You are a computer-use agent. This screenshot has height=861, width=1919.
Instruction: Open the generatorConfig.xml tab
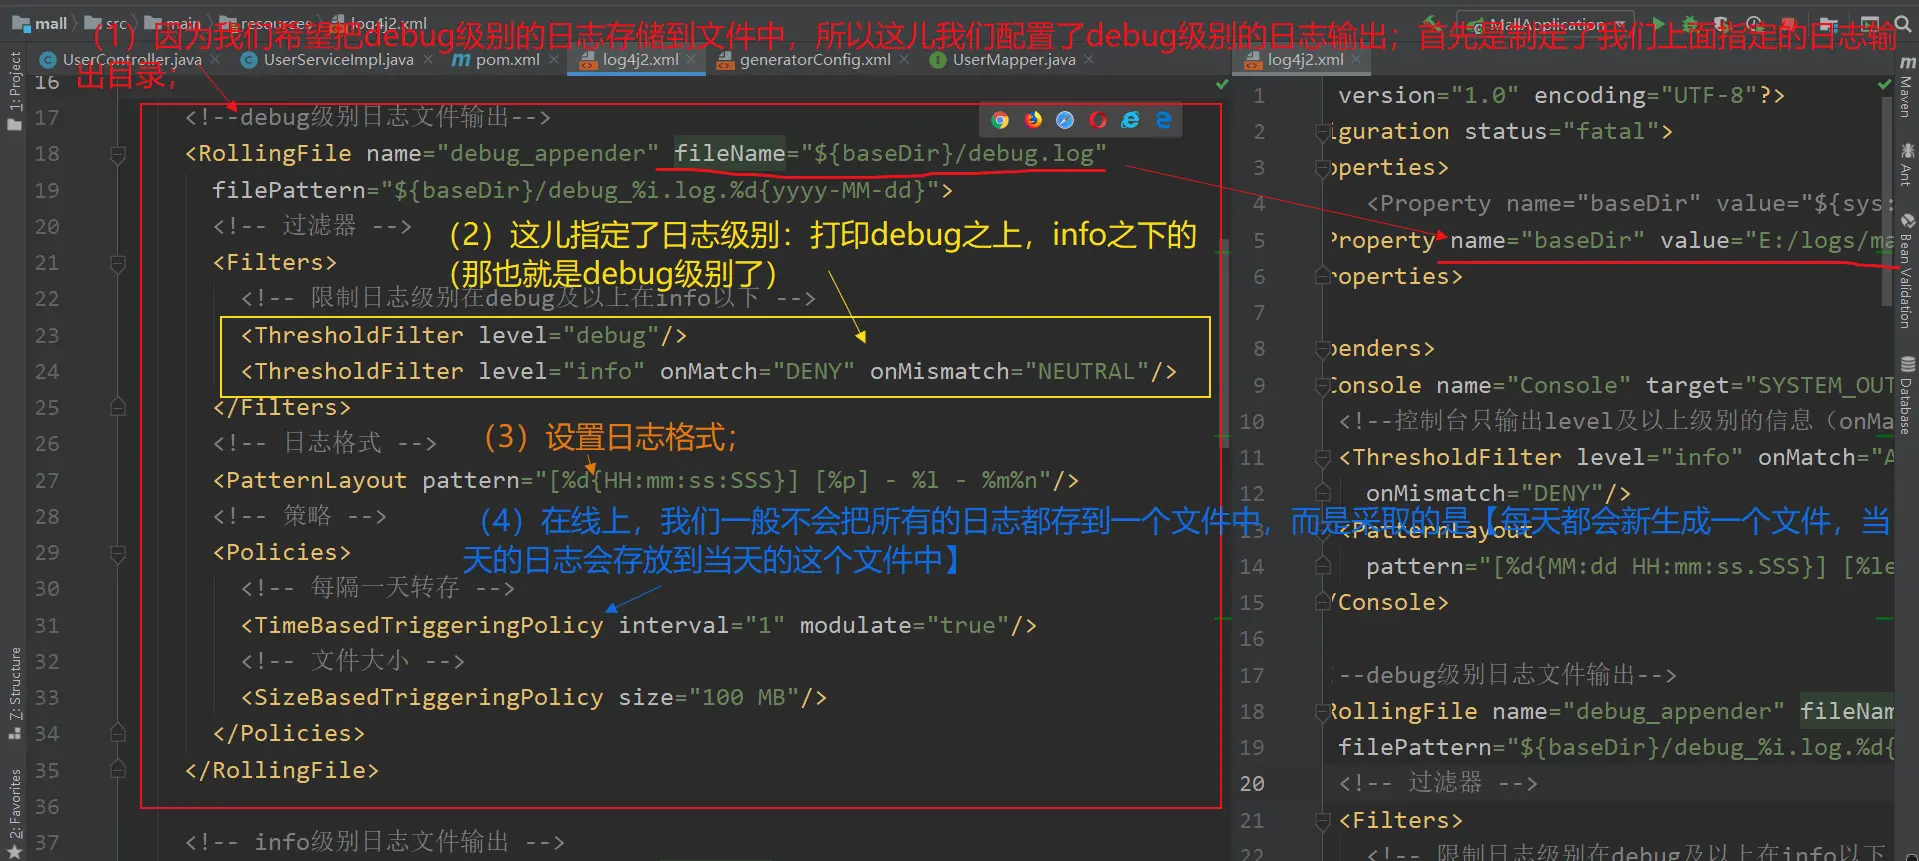(x=815, y=60)
